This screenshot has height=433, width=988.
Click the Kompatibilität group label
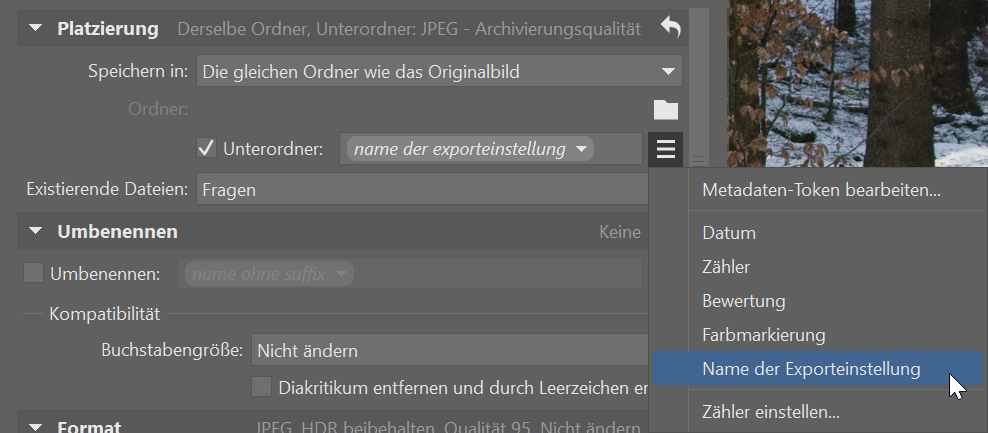pyautogui.click(x=105, y=314)
